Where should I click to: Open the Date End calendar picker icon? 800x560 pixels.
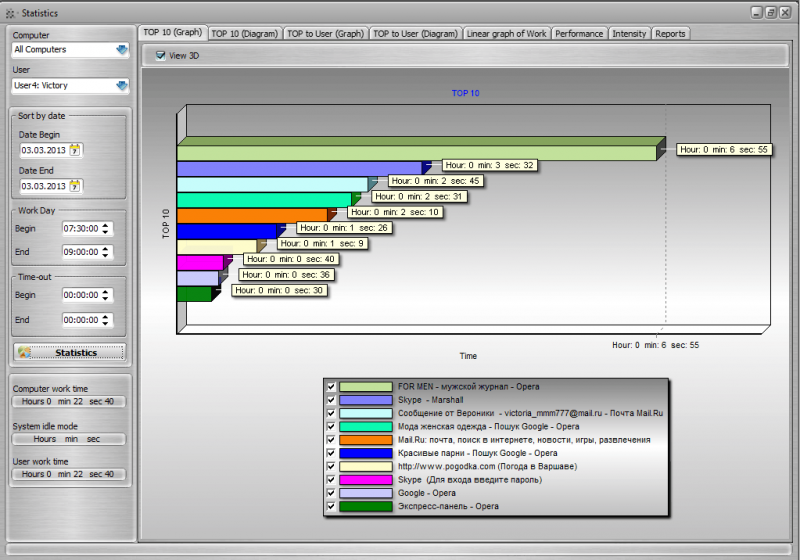pyautogui.click(x=75, y=186)
